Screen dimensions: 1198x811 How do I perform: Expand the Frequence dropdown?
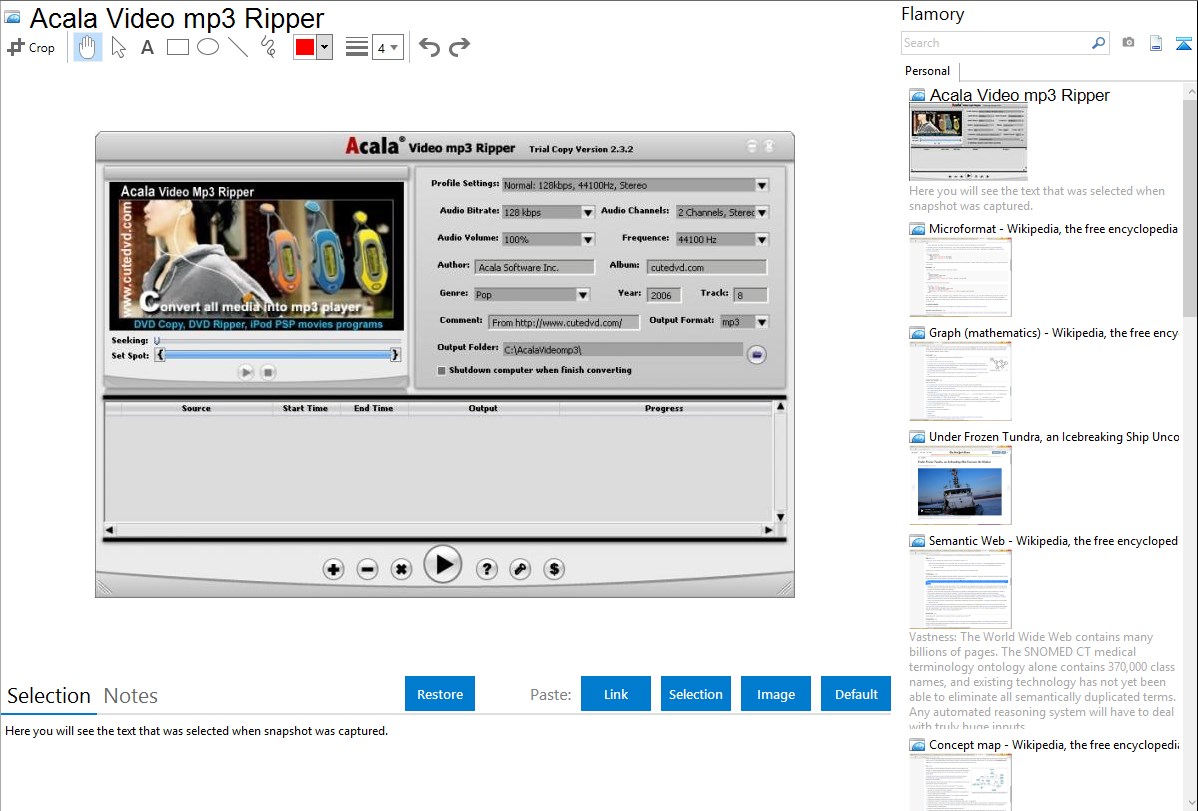pyautogui.click(x=762, y=239)
